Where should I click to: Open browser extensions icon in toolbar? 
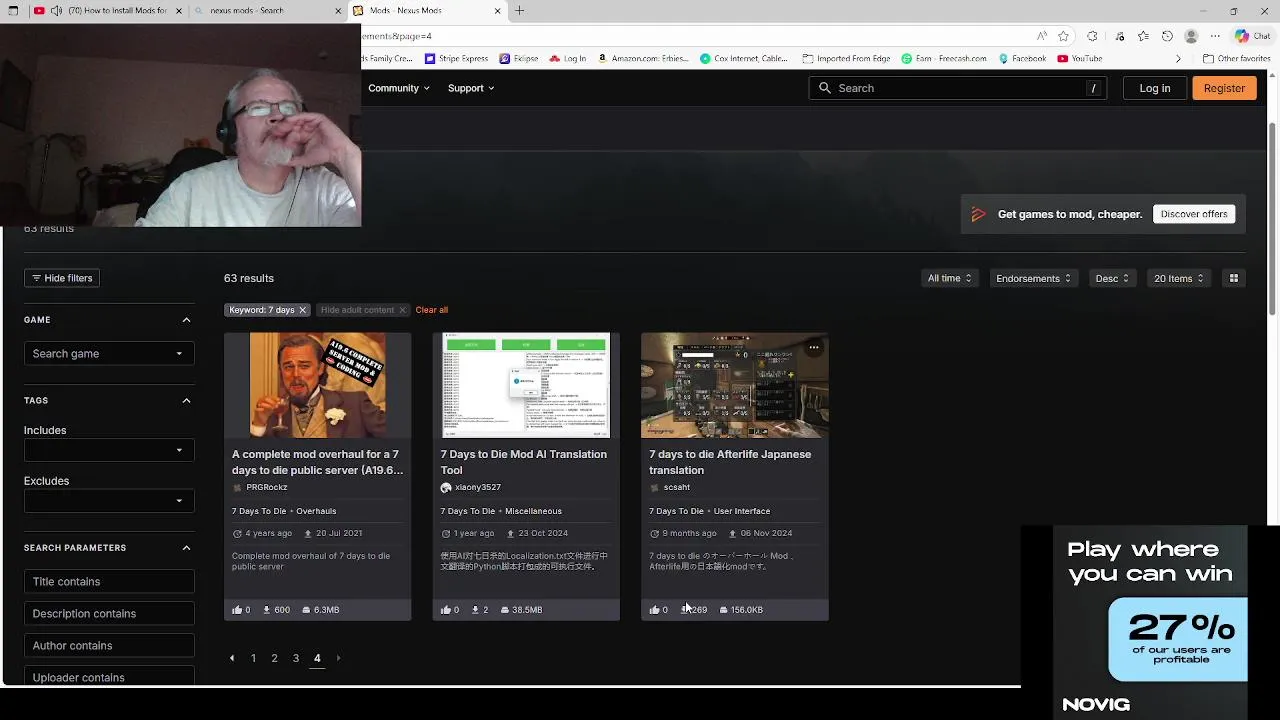[x=1092, y=36]
